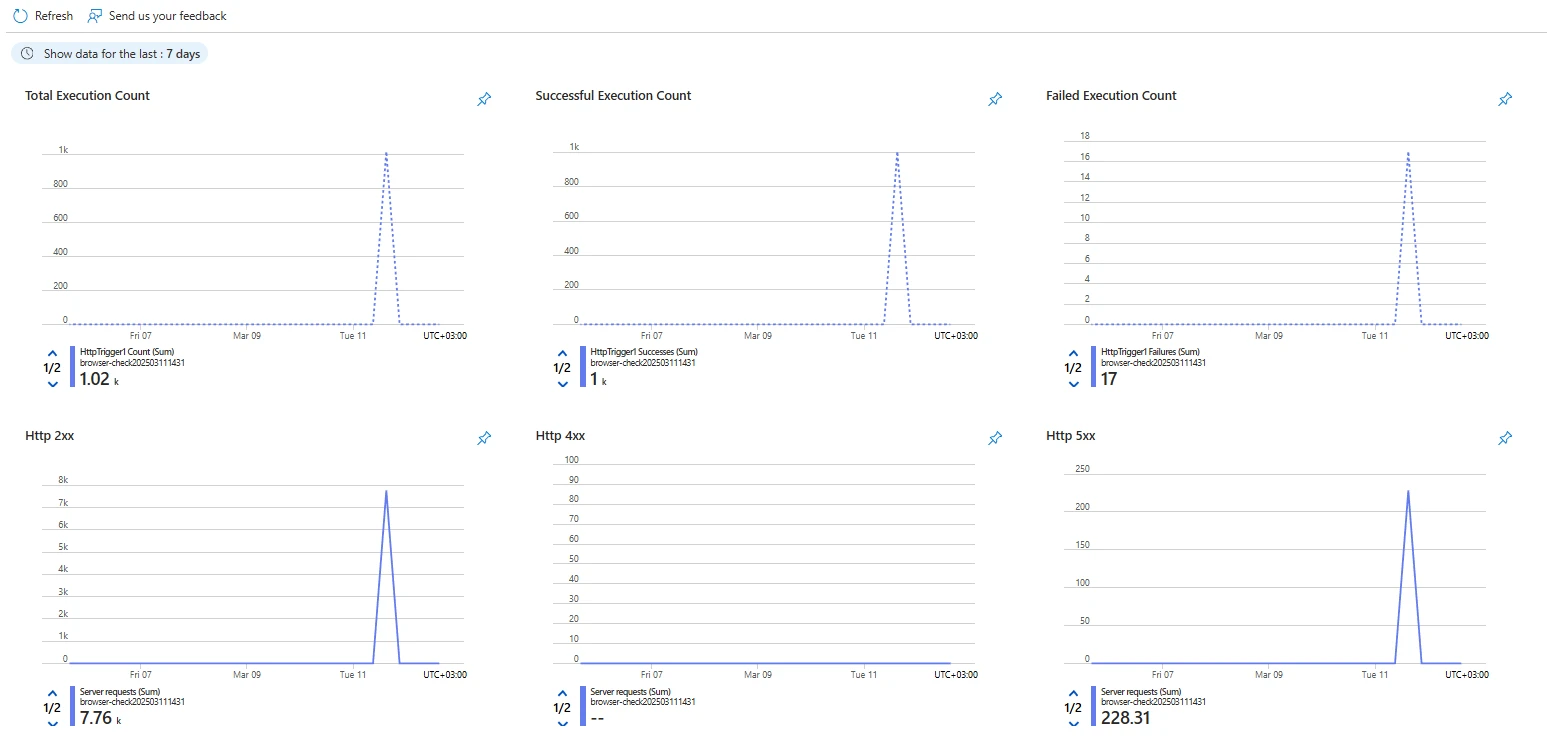This screenshot has width=1547, height=742.
Task: Pin the Total Execution Count chart
Action: click(484, 99)
